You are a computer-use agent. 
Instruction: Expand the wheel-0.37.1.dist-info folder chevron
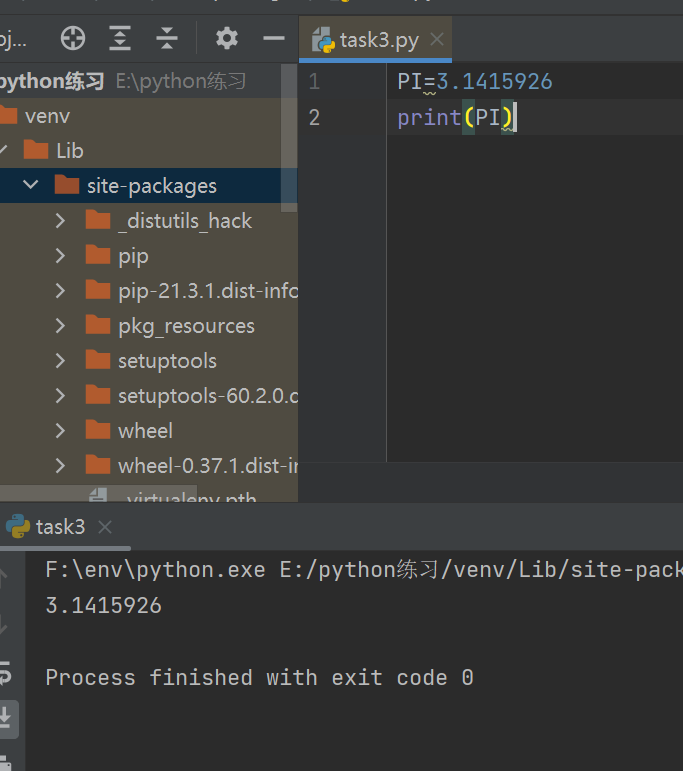(60, 465)
